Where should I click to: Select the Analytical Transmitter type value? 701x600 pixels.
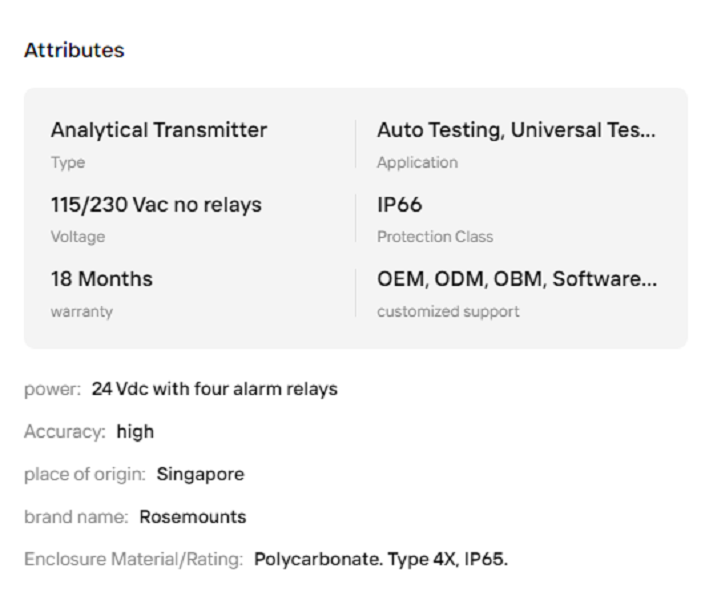(159, 131)
